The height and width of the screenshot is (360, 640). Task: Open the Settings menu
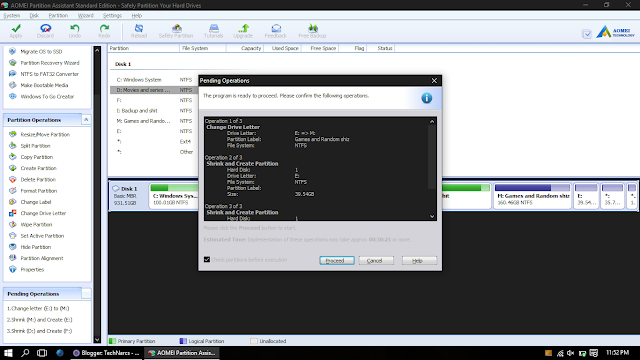112,16
